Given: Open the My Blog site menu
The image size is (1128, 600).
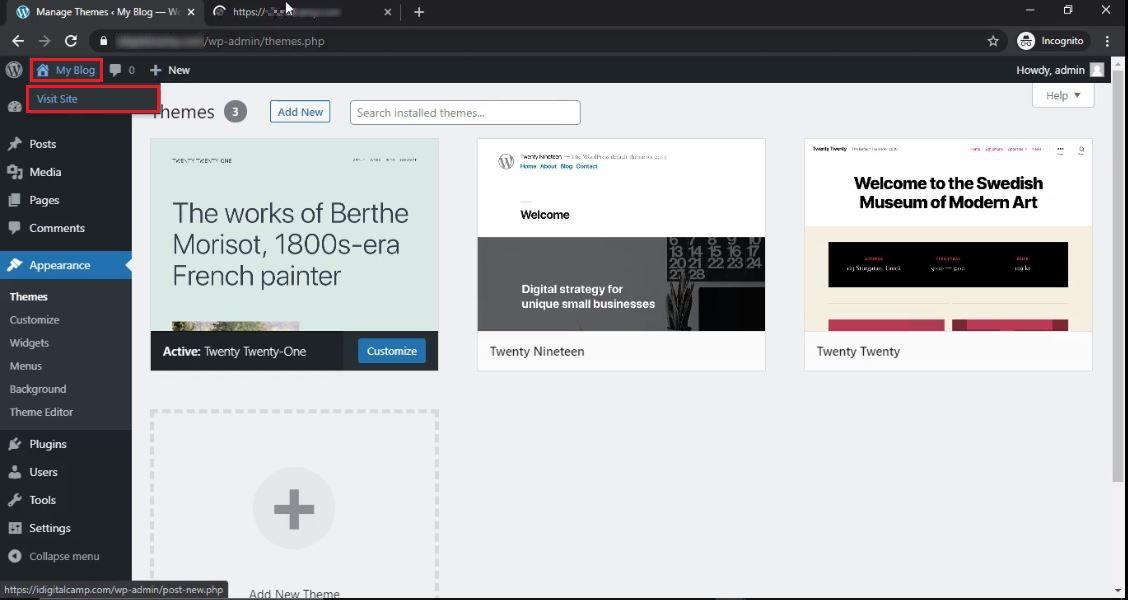Looking at the screenshot, I should (66, 70).
